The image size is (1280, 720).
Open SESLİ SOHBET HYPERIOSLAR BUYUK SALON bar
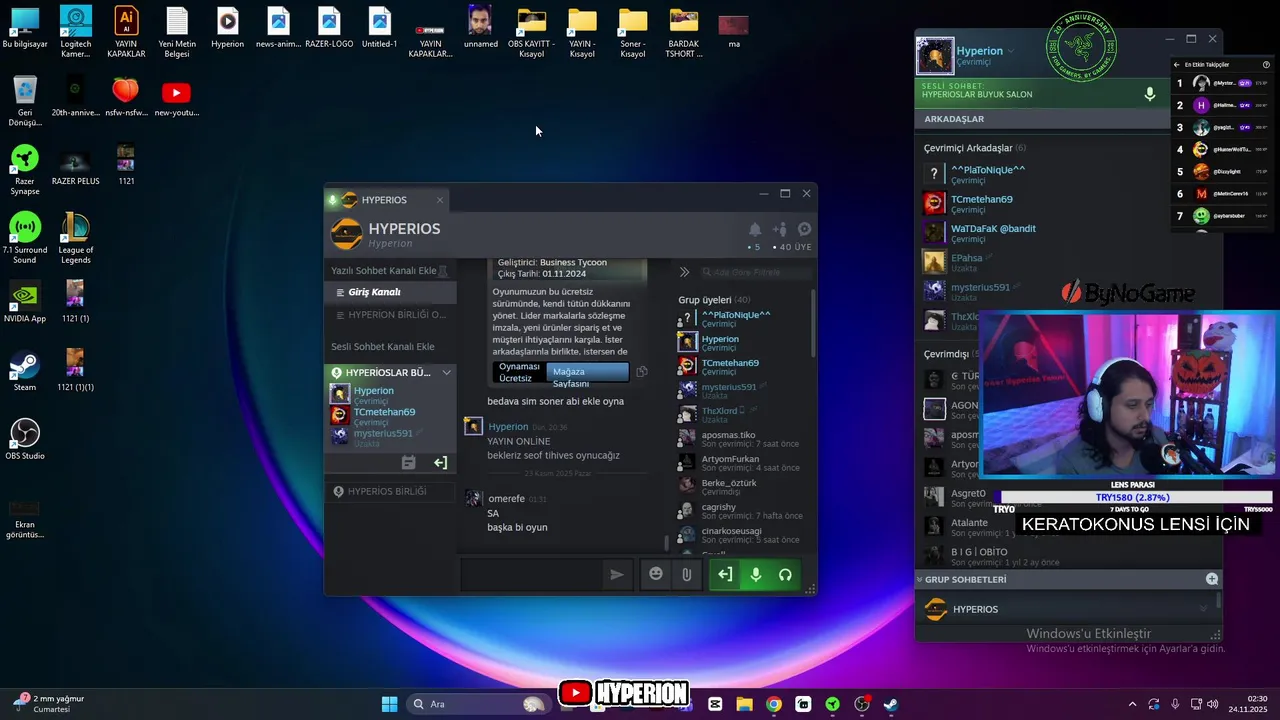1040,94
